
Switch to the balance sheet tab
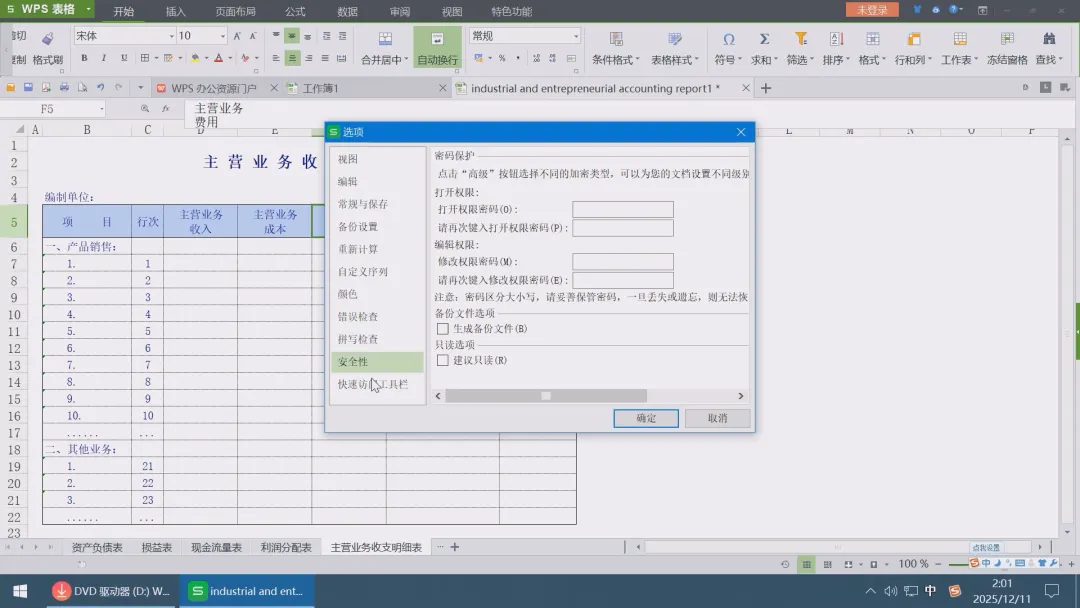97,547
